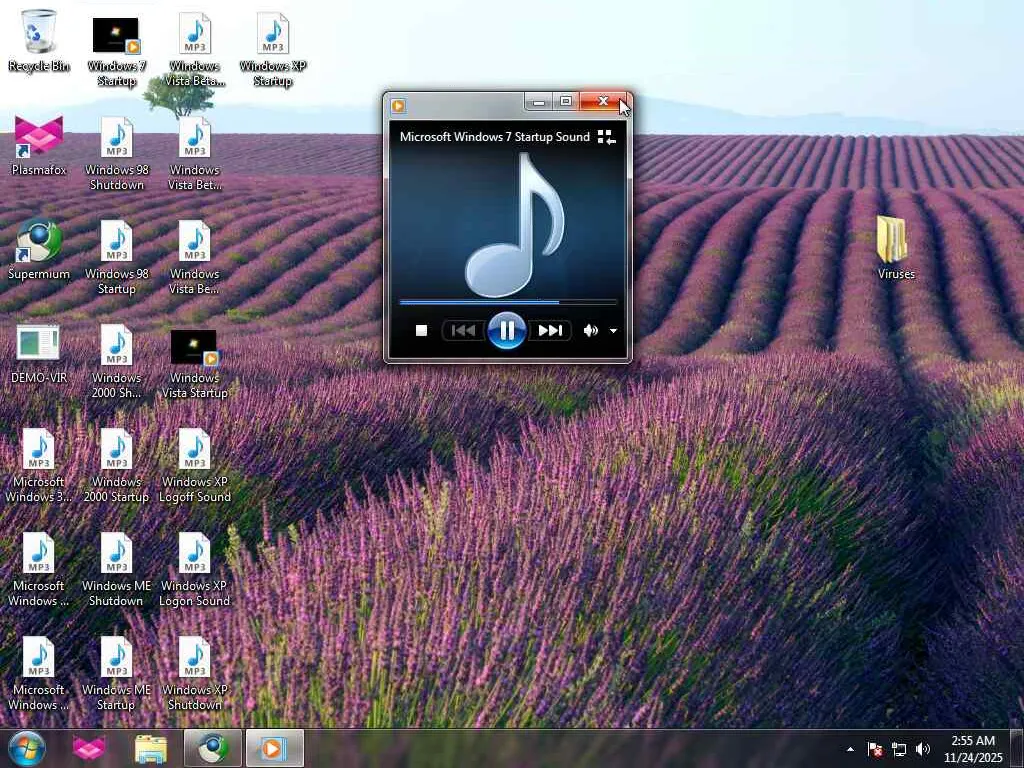Viewport: 1024px width, 768px height.
Task: Select the Viruses folder
Action: 895,248
